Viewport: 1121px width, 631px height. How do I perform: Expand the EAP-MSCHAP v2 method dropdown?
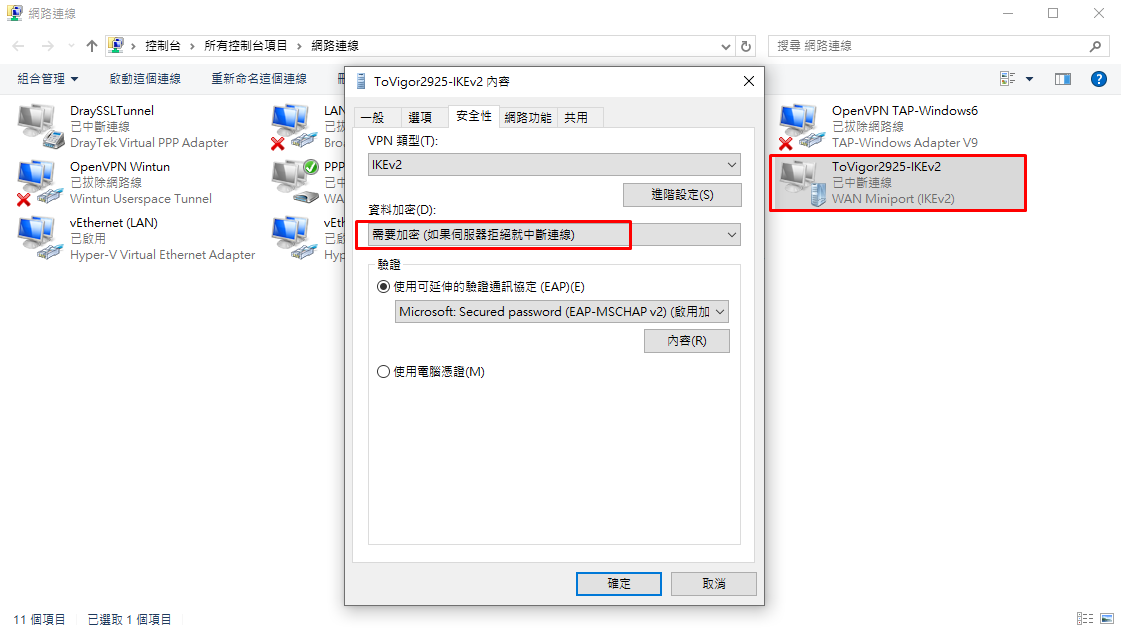pyautogui.click(x=562, y=312)
